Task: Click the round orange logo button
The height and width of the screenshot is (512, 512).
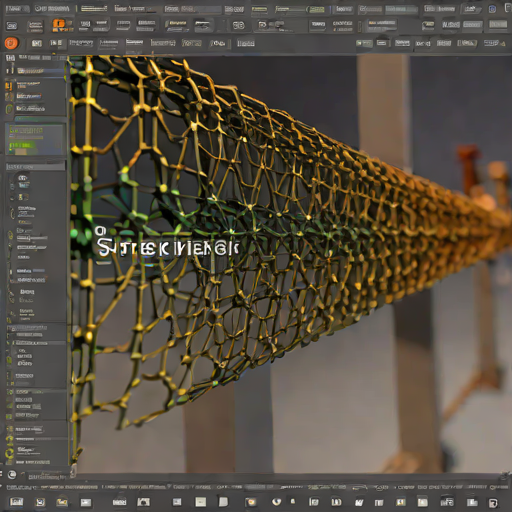Action: point(11,43)
